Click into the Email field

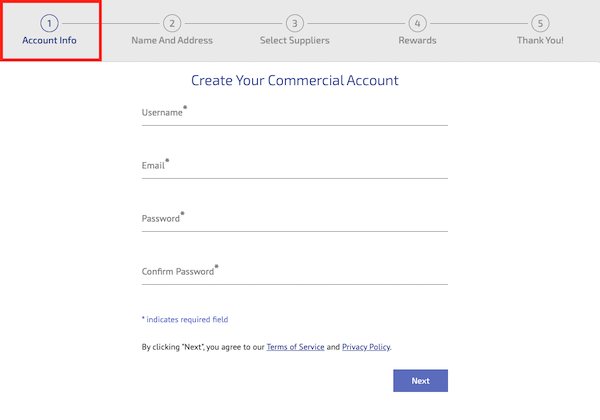pos(295,167)
